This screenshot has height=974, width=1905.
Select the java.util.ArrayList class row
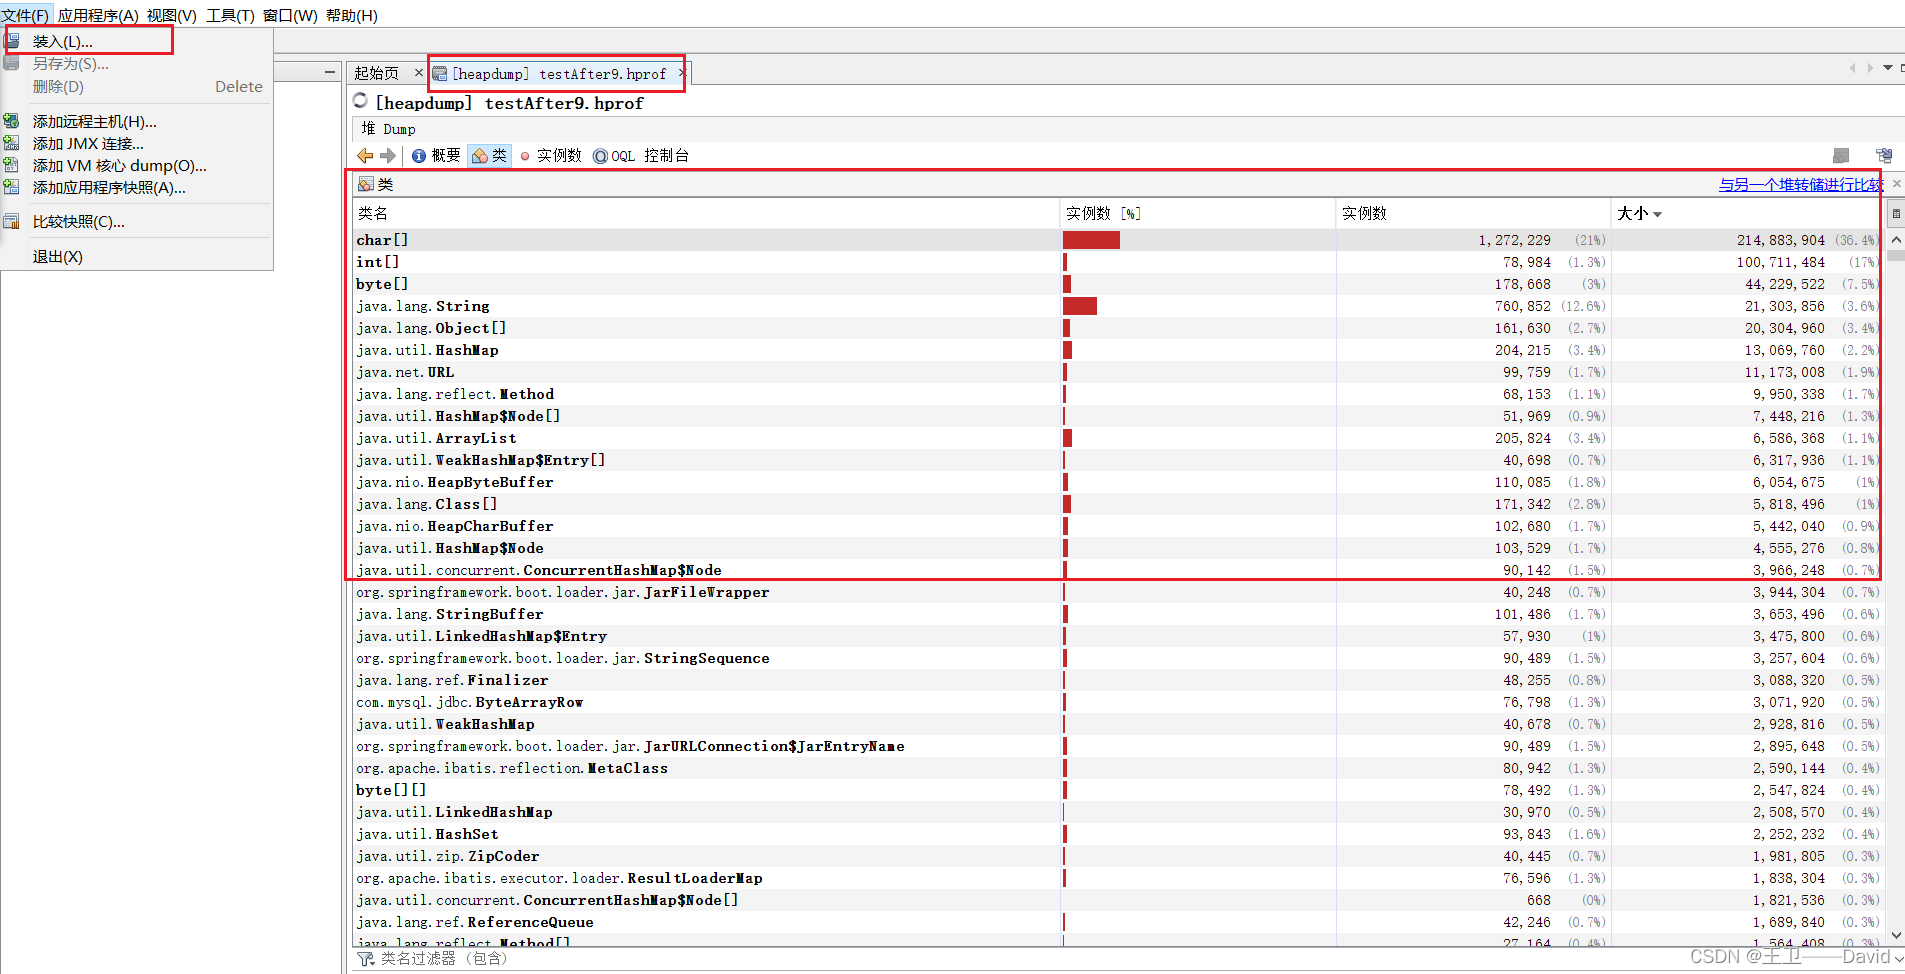click(1117, 438)
